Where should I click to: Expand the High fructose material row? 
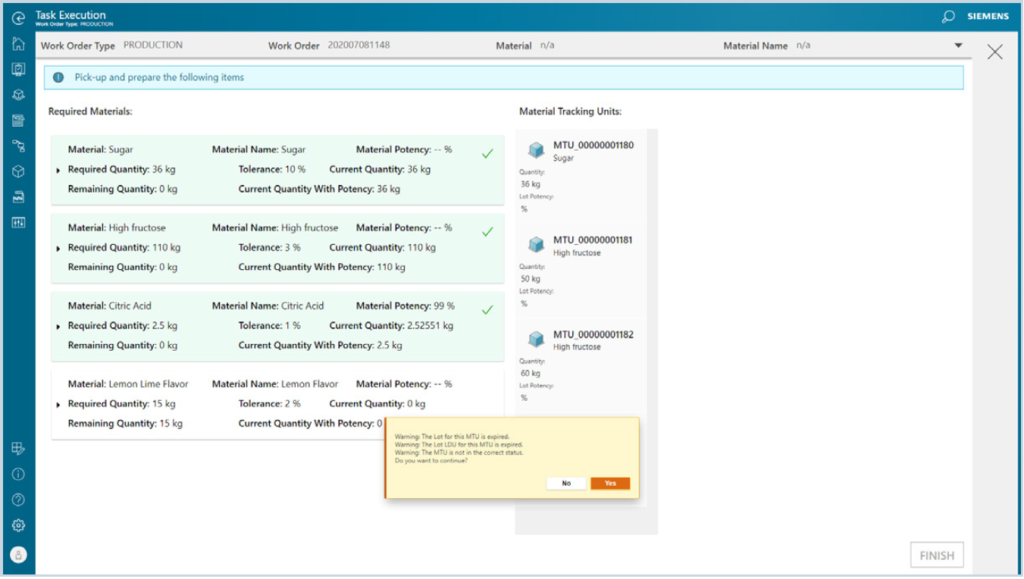(58, 248)
